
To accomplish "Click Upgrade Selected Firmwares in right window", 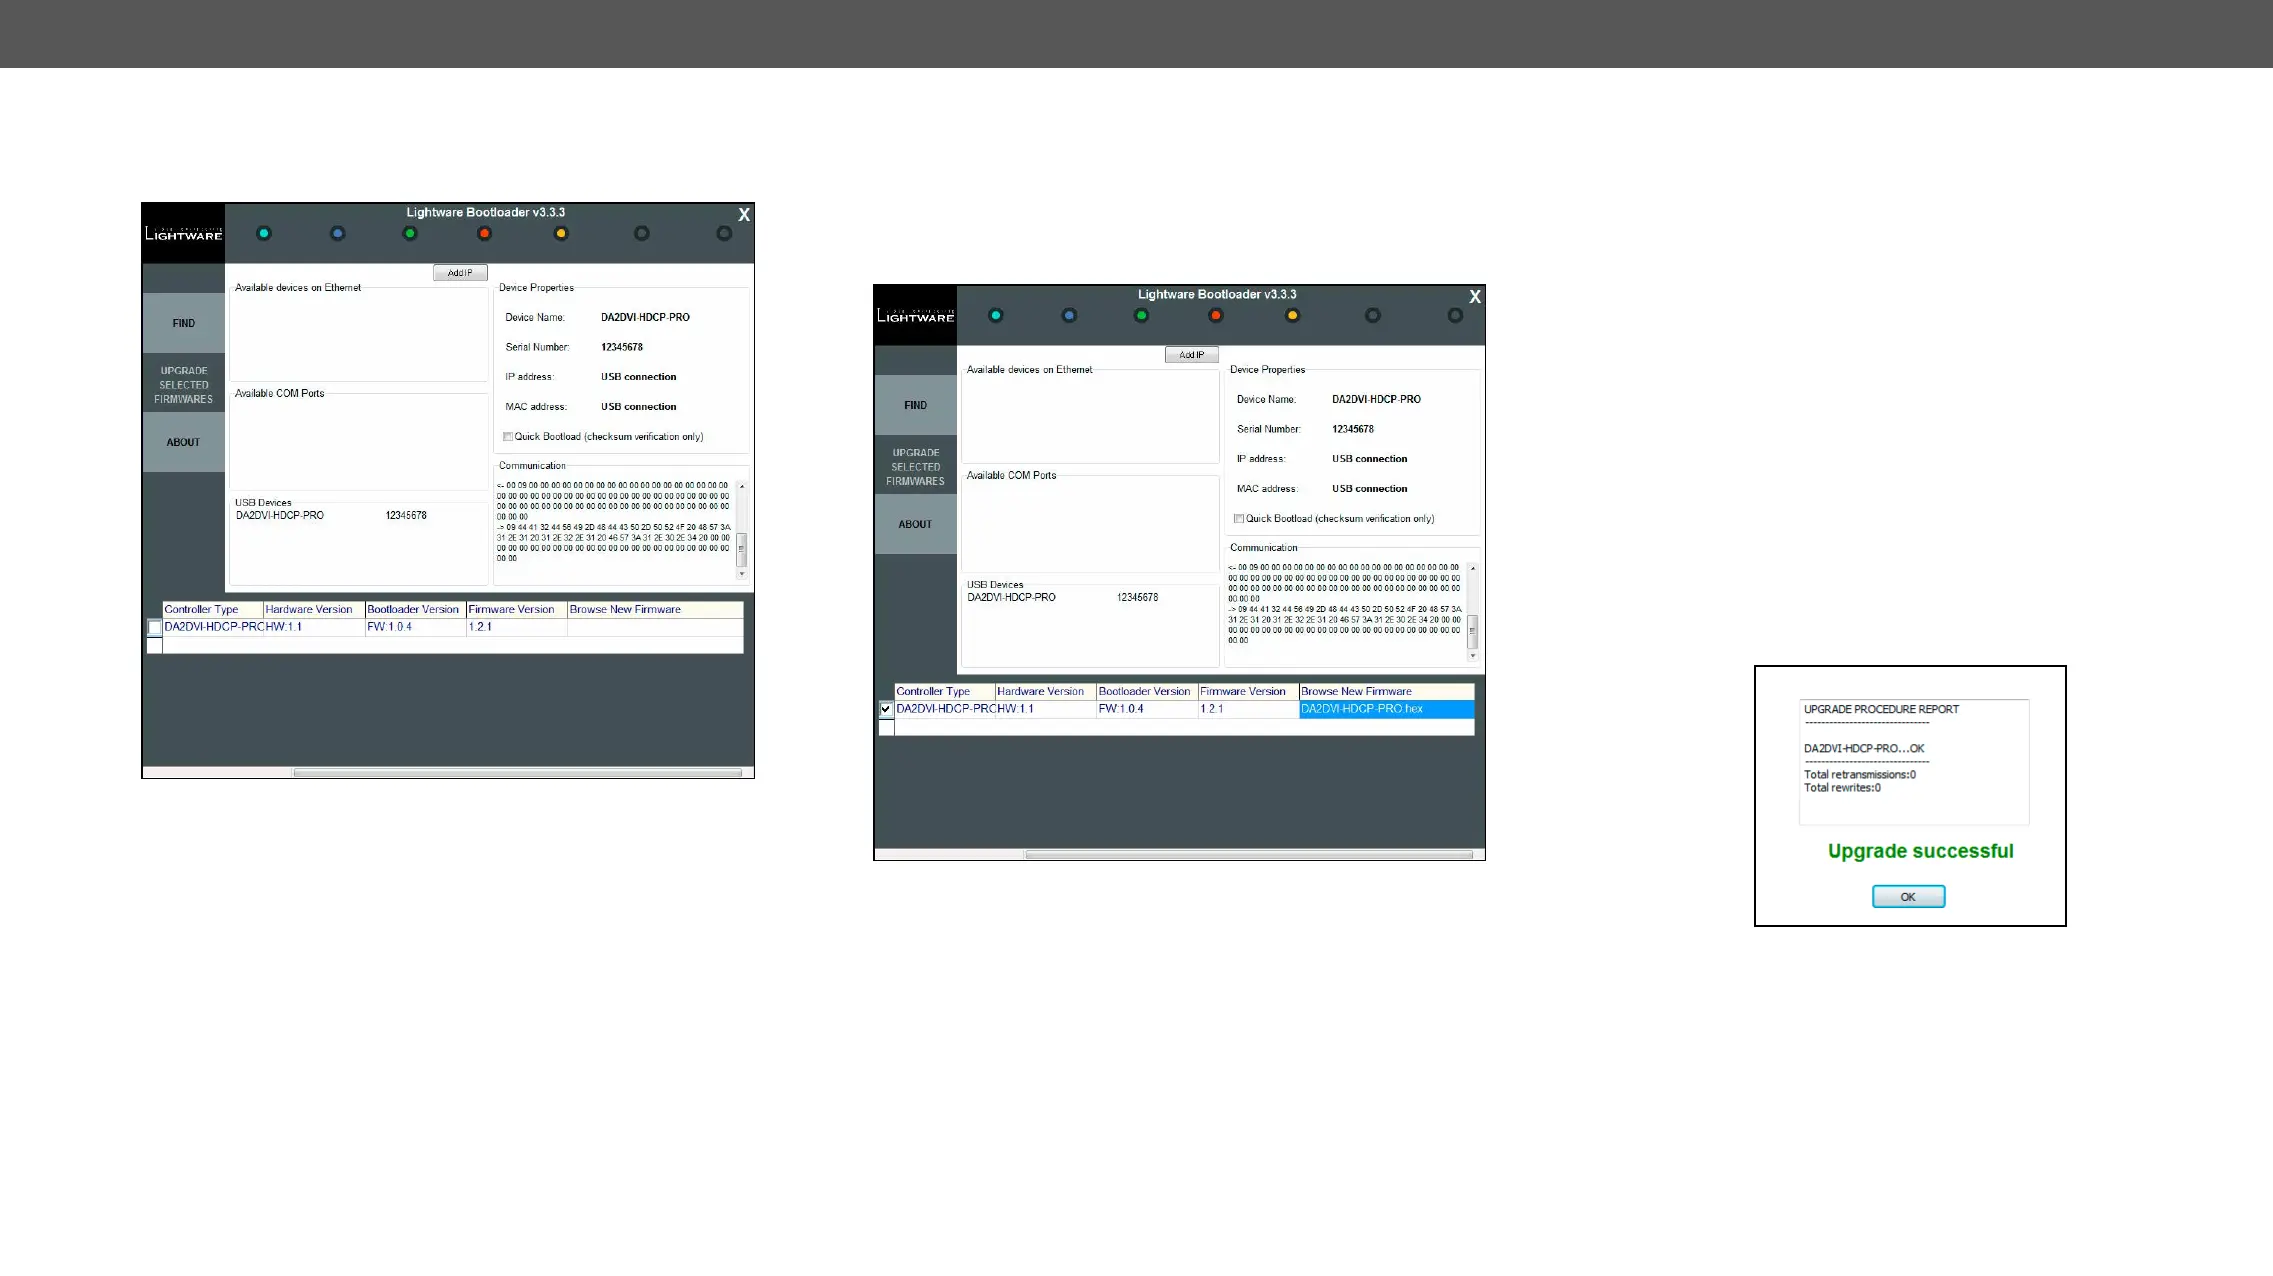I will 916,467.
